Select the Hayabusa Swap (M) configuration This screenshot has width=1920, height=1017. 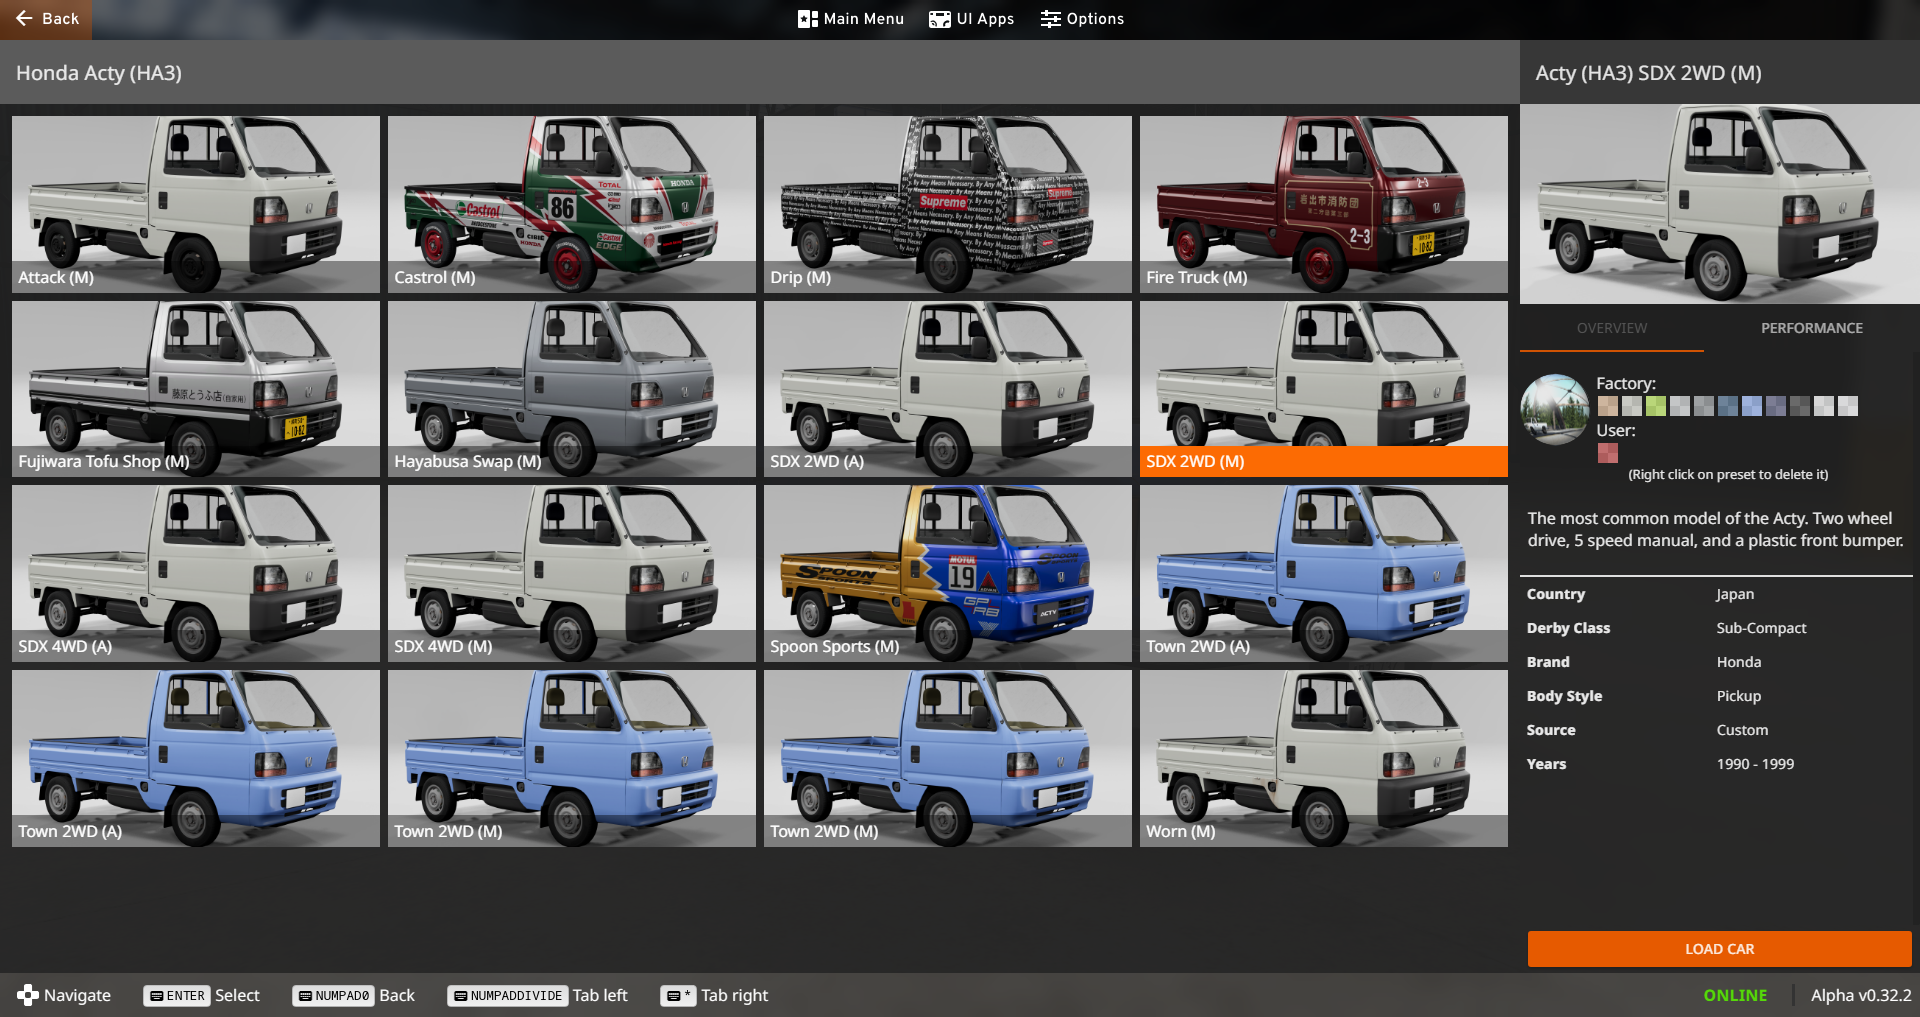coord(571,389)
